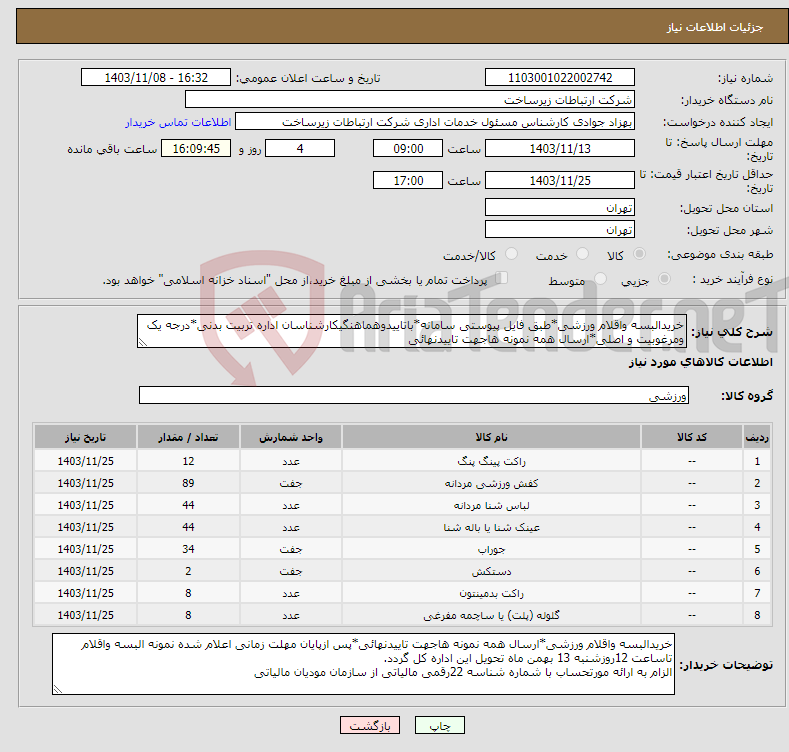This screenshot has width=789, height=752.
Task: Click quantity 12 in the ping pong row
Action: click(188, 461)
